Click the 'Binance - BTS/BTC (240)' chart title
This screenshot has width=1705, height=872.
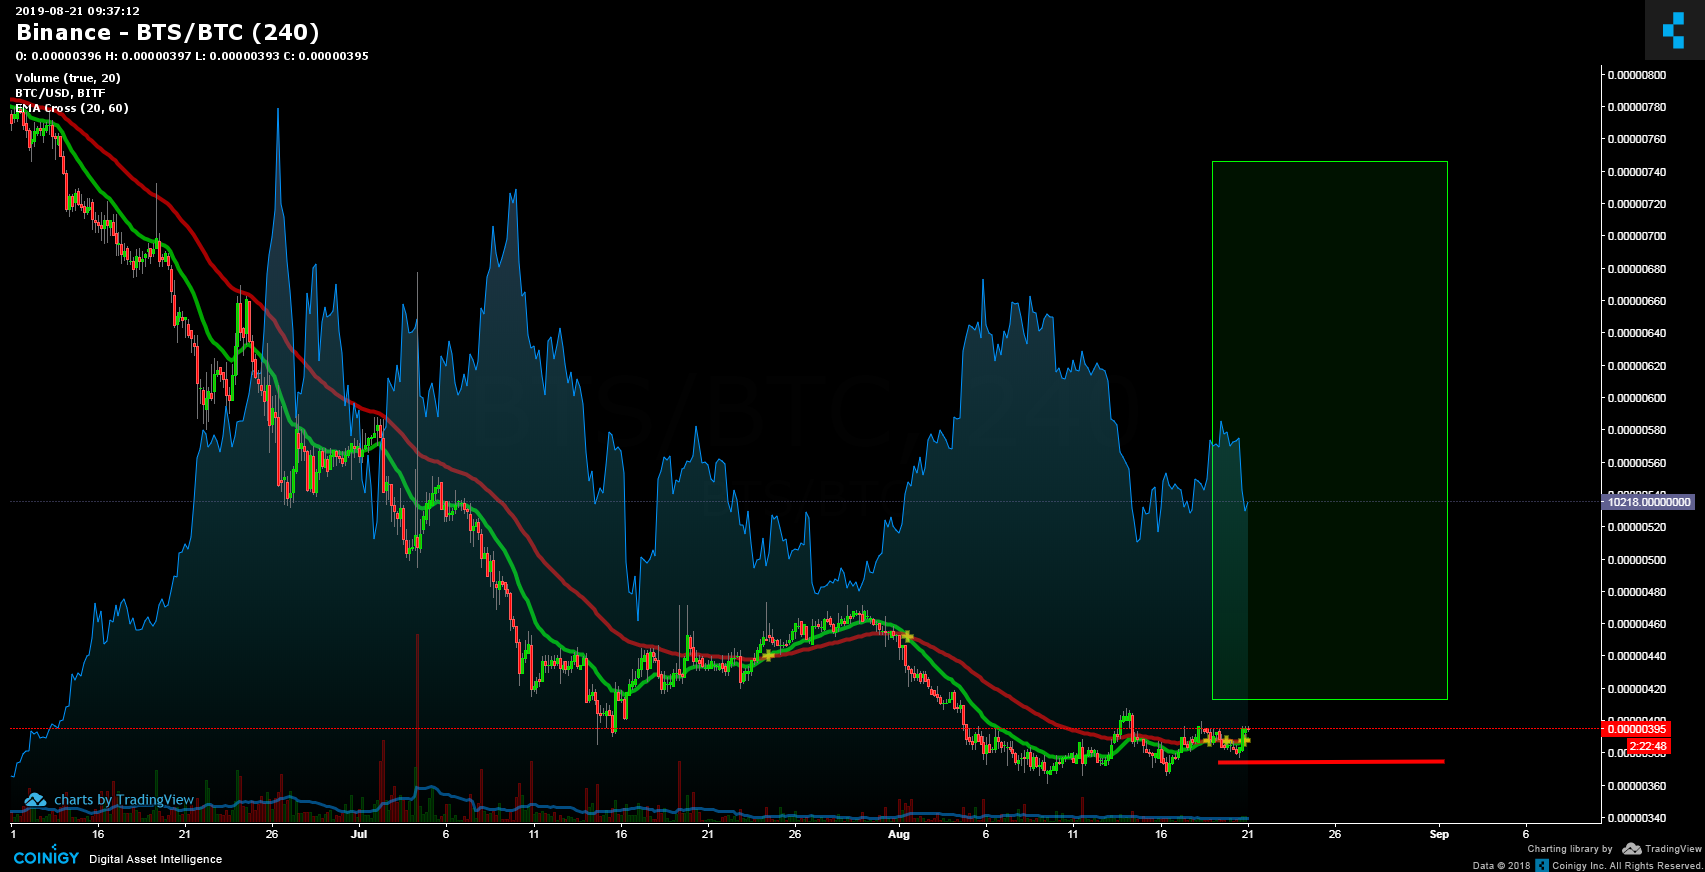pyautogui.click(x=168, y=33)
